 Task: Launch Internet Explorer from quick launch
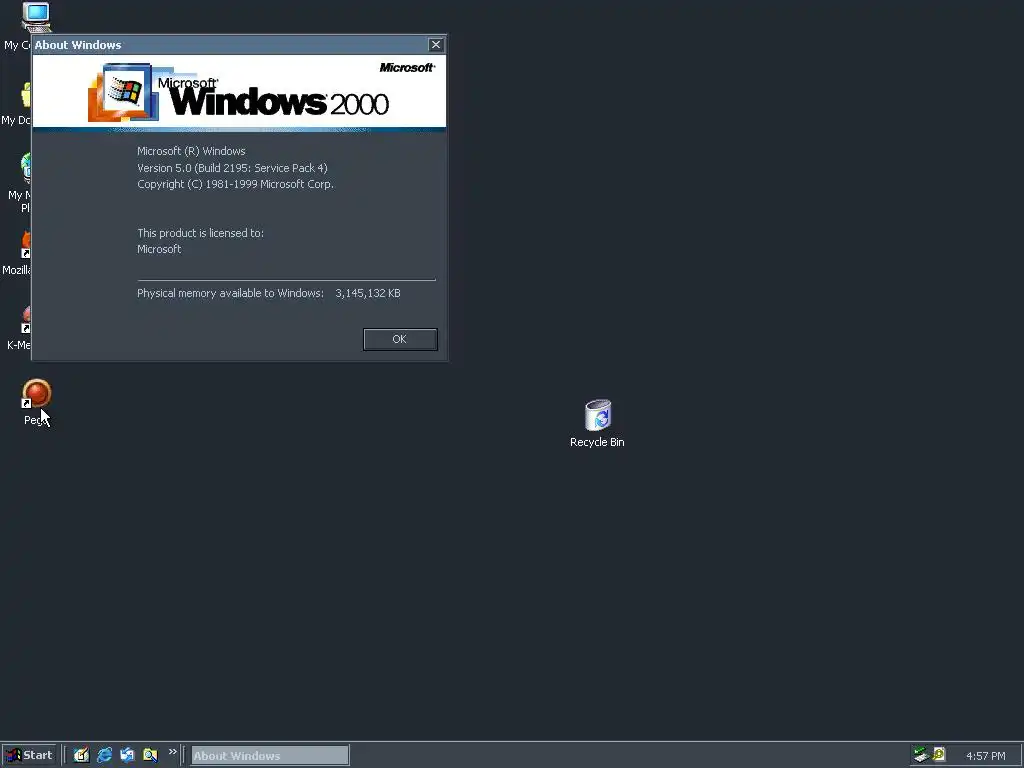[x=104, y=755]
